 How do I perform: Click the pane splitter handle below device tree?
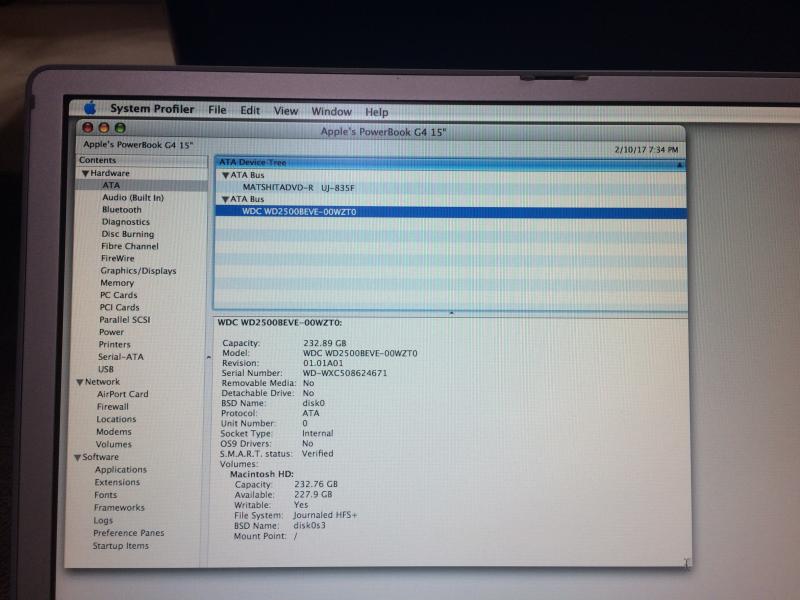point(451,313)
